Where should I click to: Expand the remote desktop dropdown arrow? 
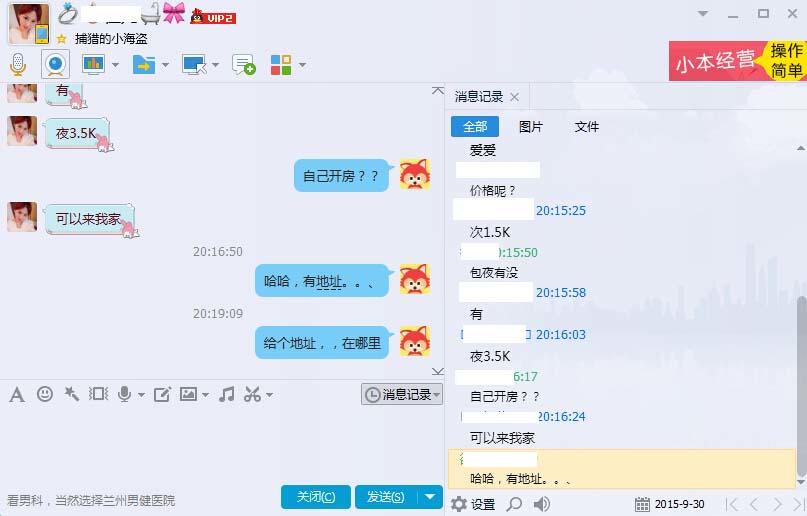215,65
